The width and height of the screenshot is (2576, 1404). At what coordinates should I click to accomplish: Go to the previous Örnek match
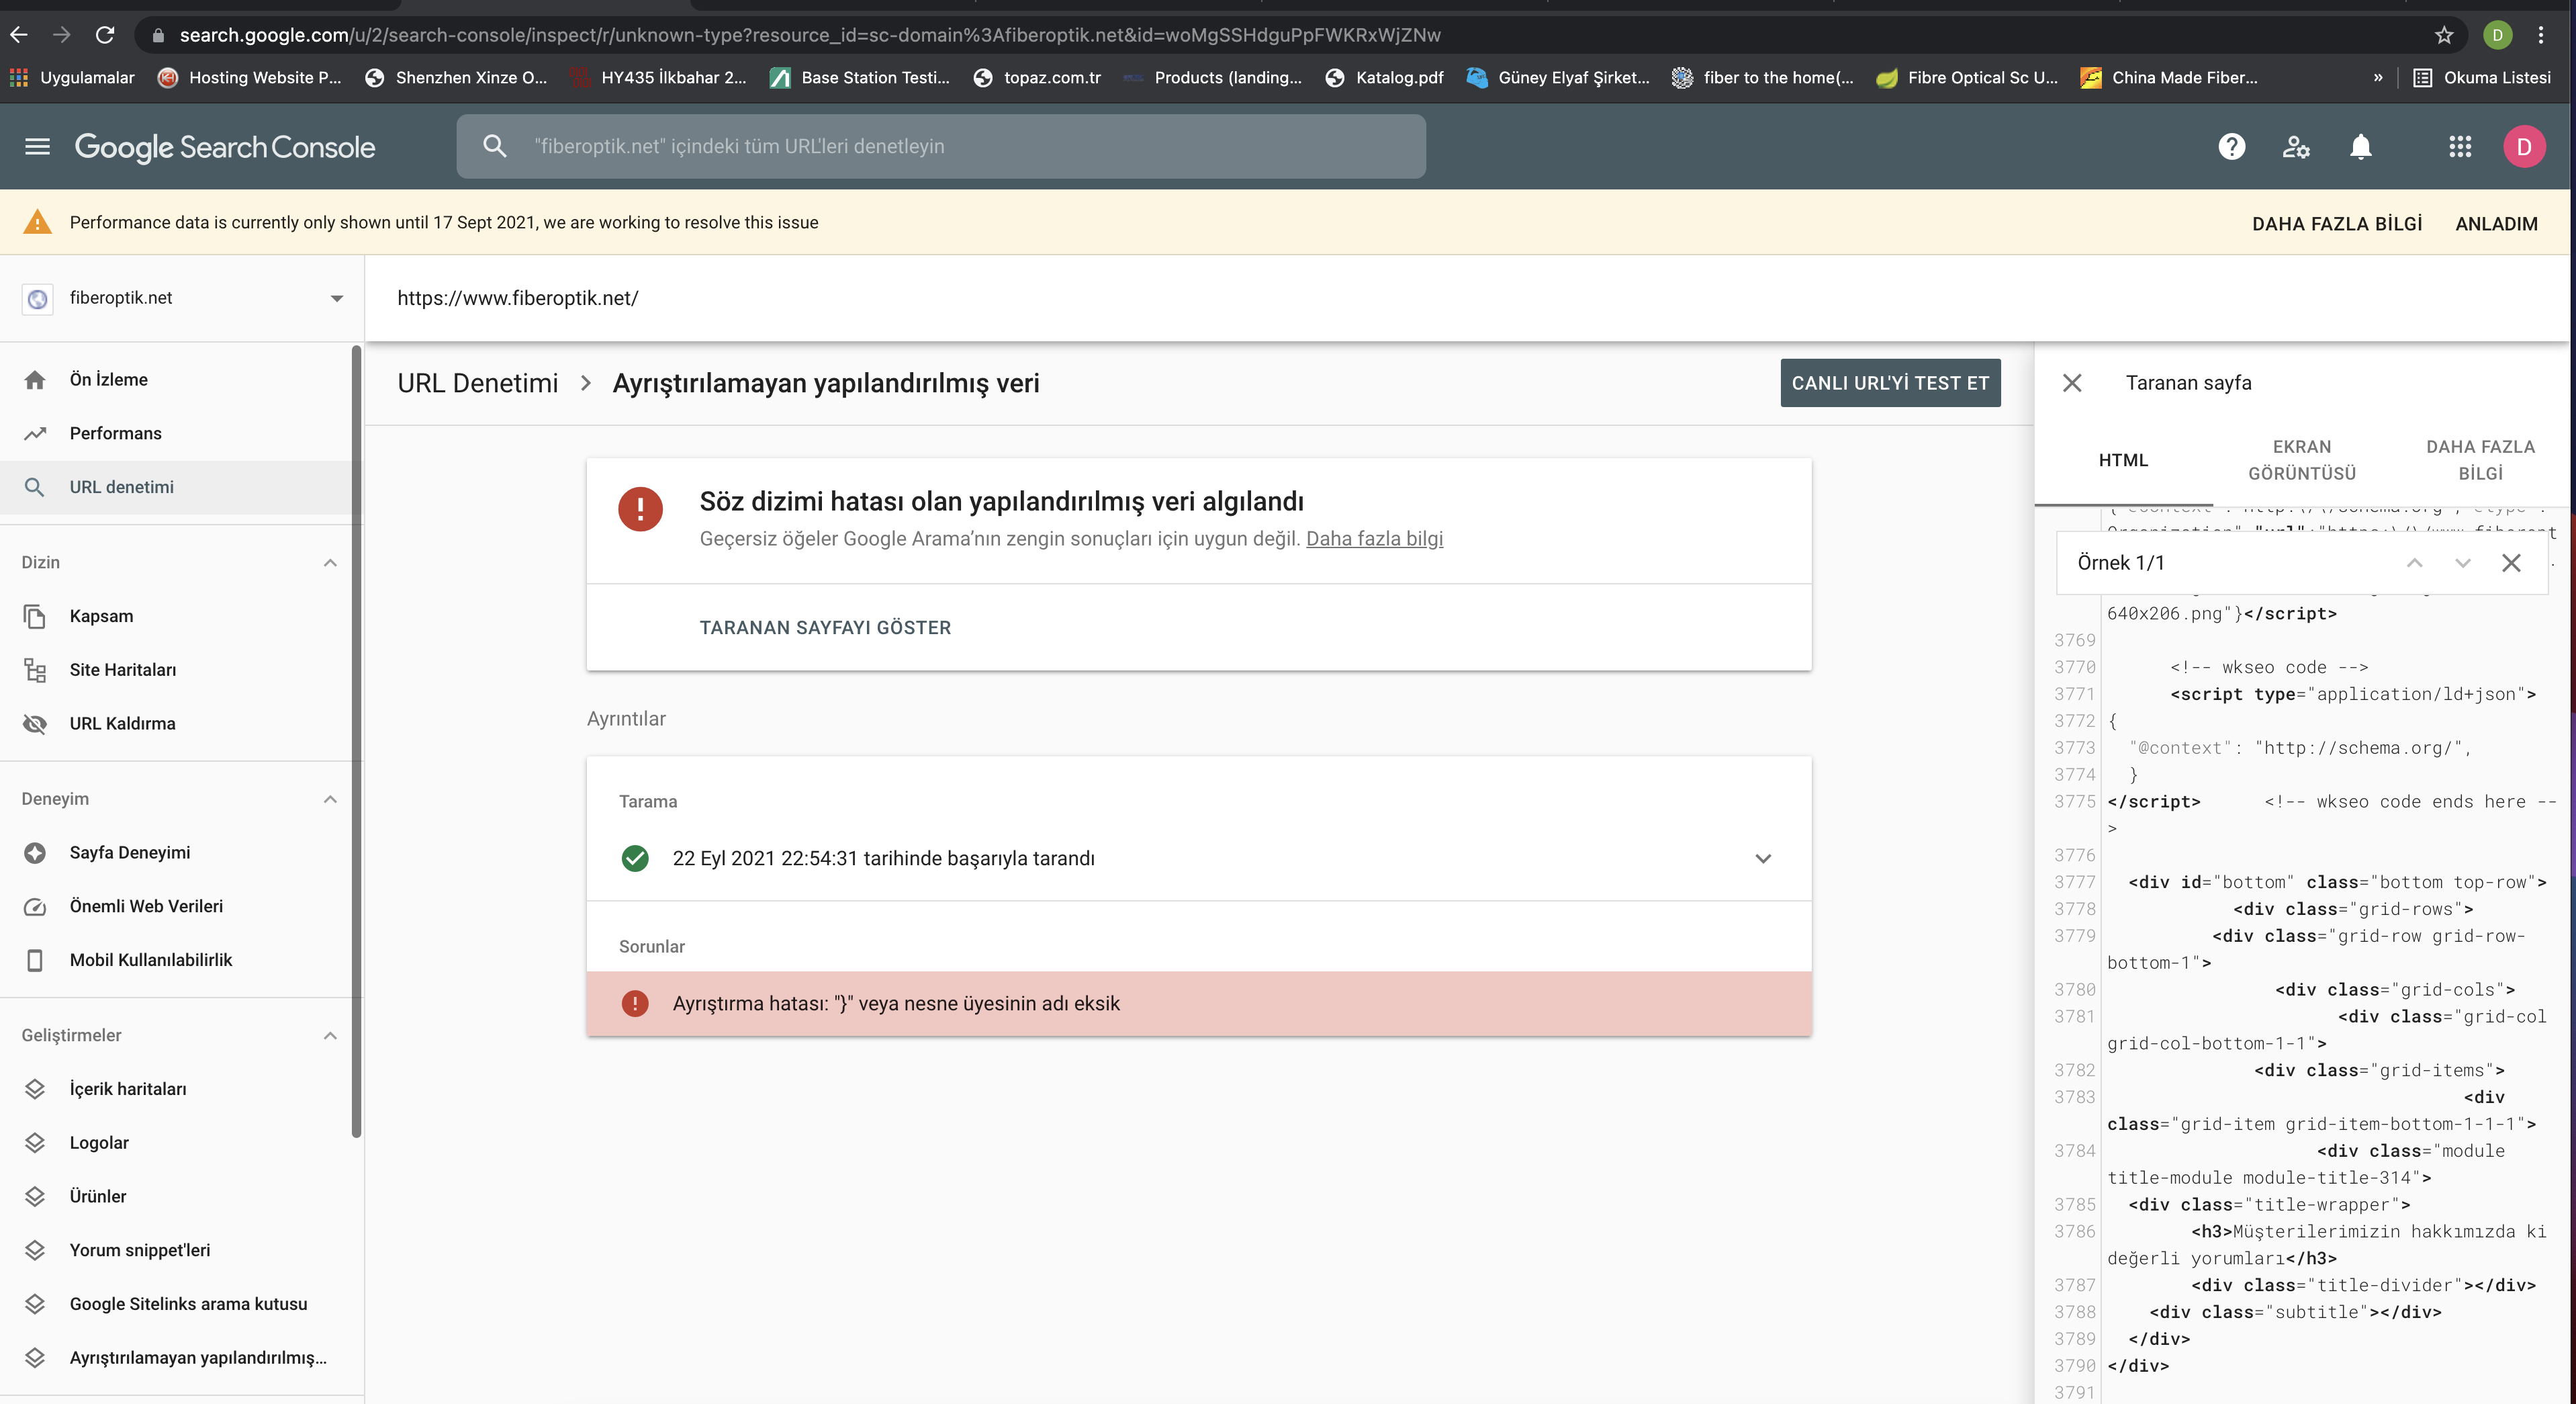[x=2414, y=563]
